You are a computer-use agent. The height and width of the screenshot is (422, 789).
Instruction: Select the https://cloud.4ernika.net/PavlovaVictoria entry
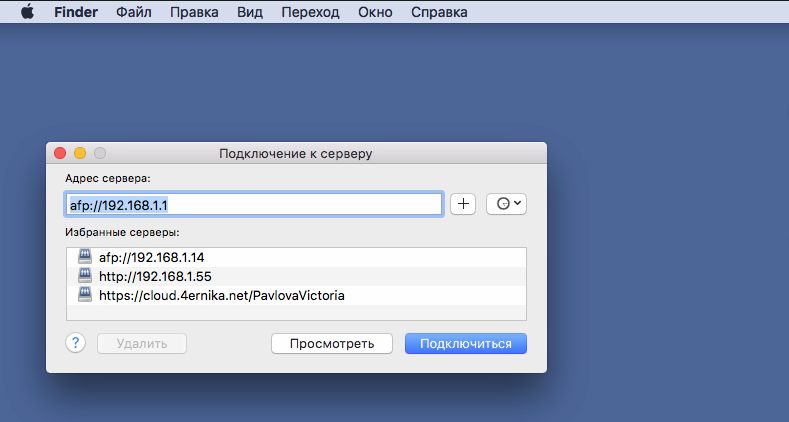pos(221,295)
